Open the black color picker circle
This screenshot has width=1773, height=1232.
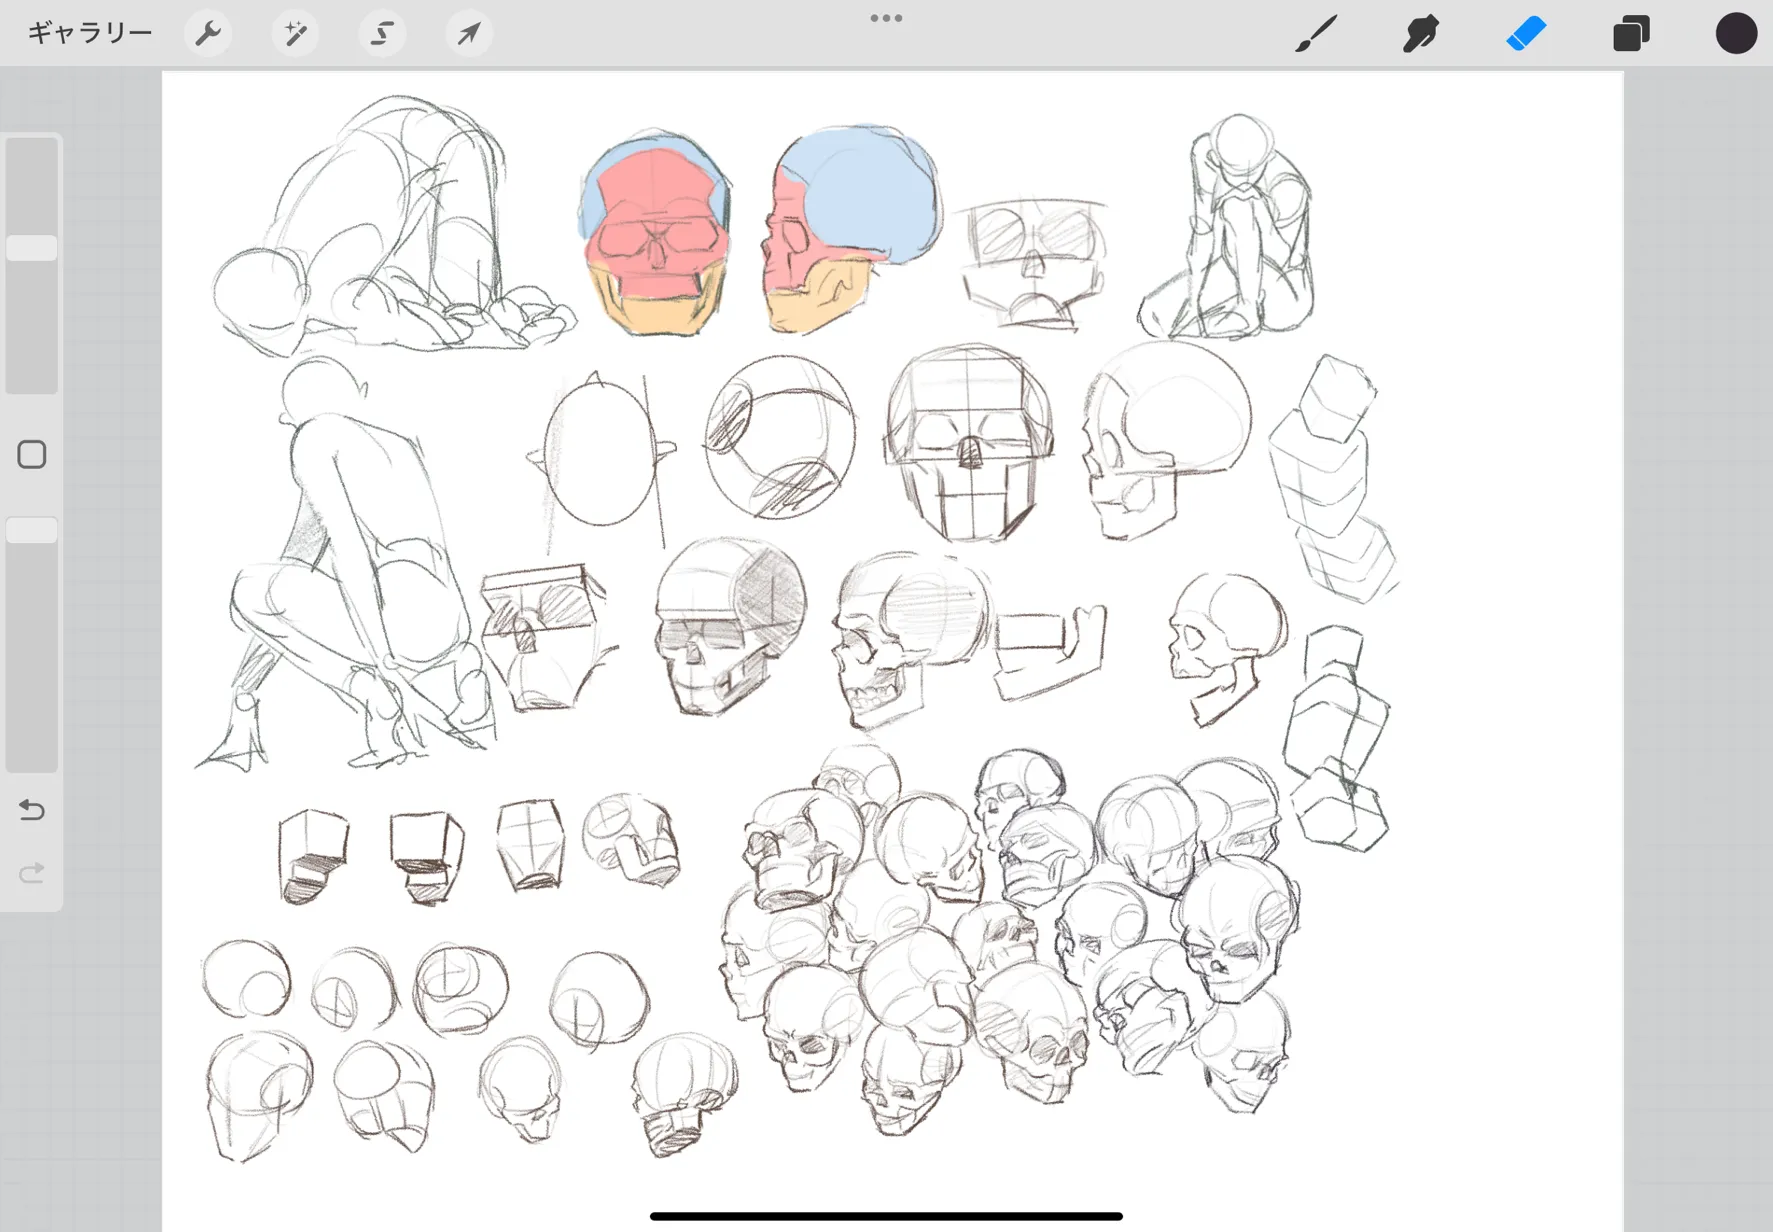[1736, 33]
